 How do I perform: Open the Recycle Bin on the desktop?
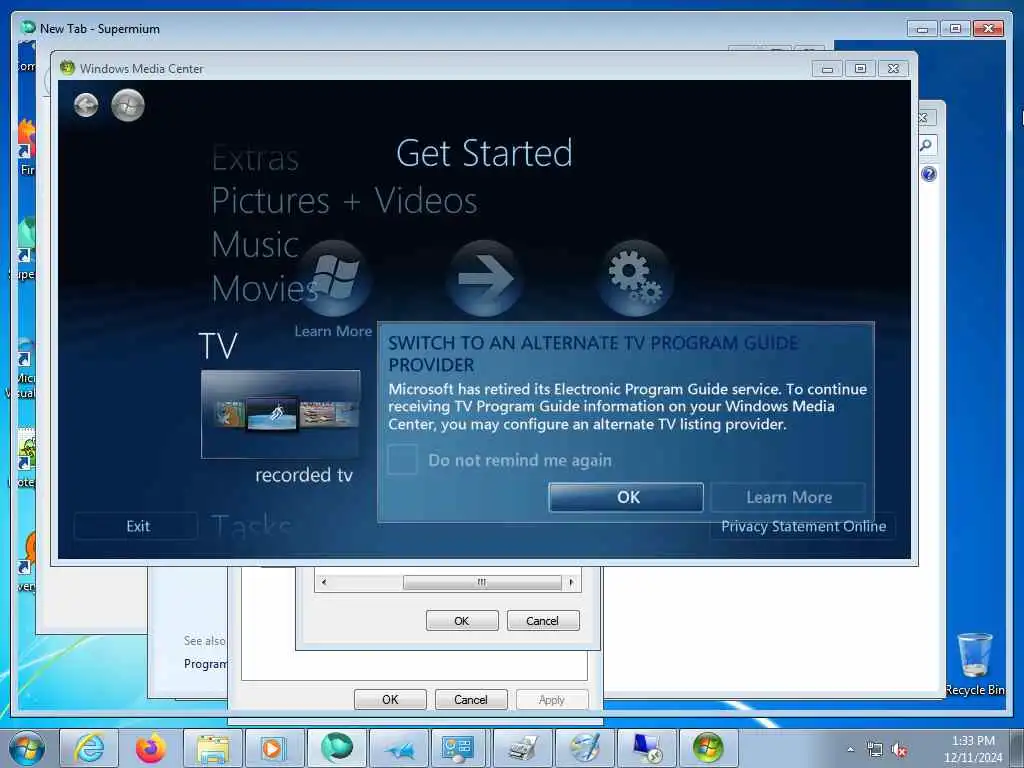pos(975,664)
